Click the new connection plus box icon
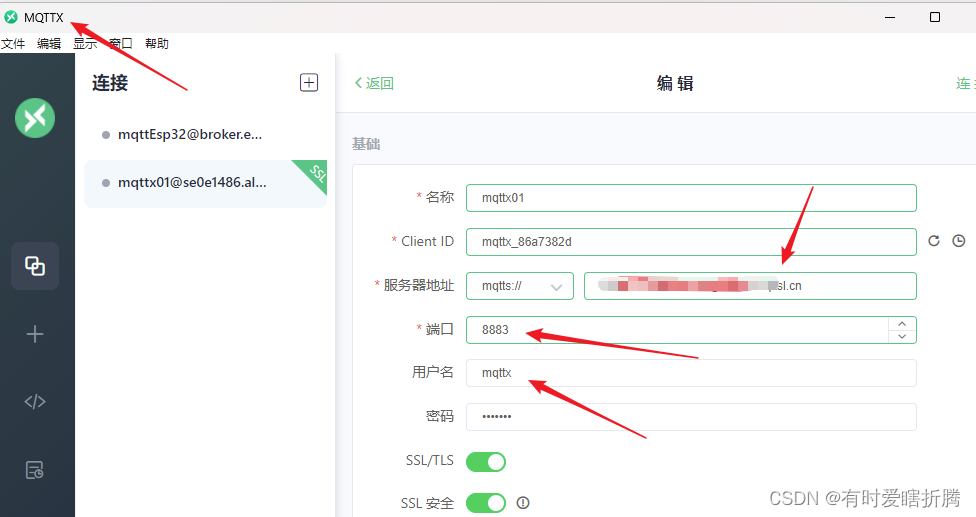Viewport: 976px width, 517px height. 309,82
